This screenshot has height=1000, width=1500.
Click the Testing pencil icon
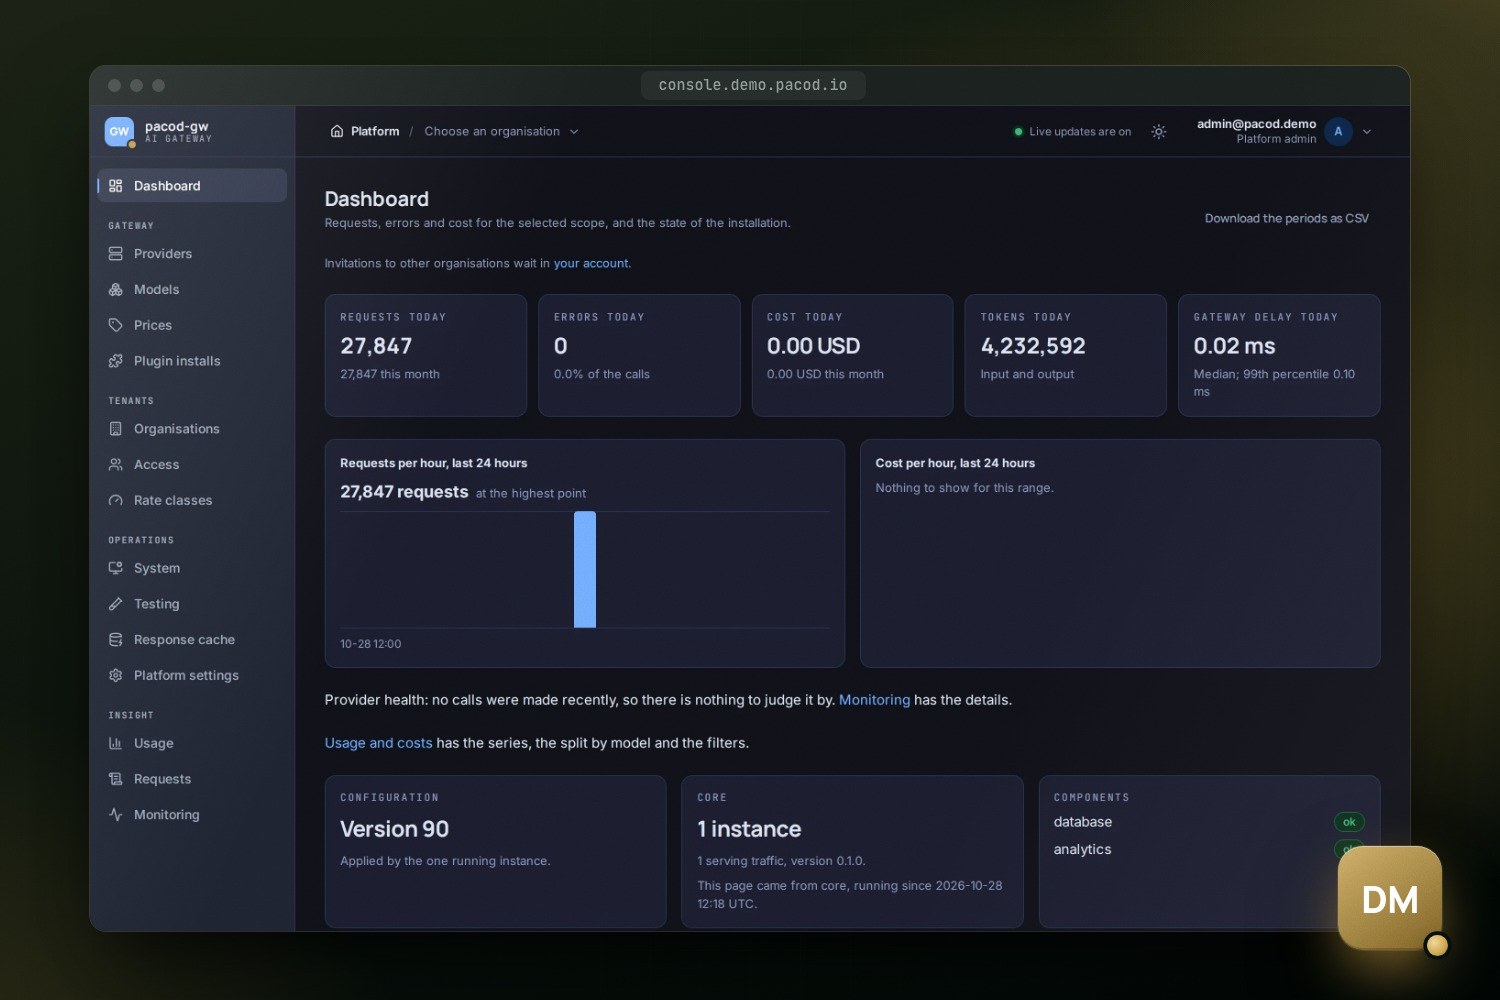tap(116, 604)
